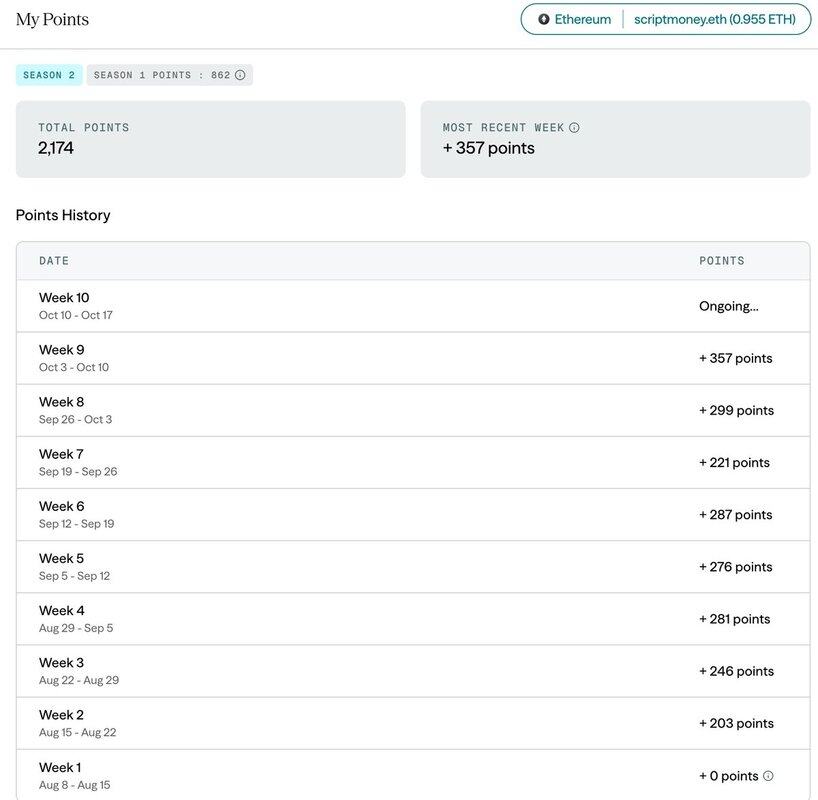Select the Week 9 history row

(x=412, y=358)
